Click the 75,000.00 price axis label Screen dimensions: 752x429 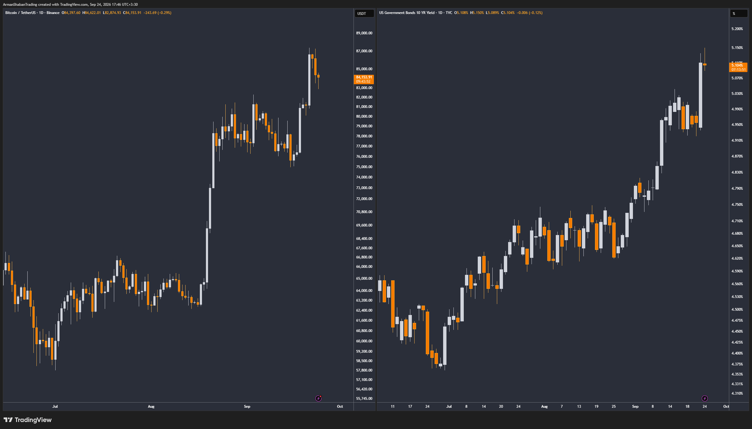tap(364, 167)
